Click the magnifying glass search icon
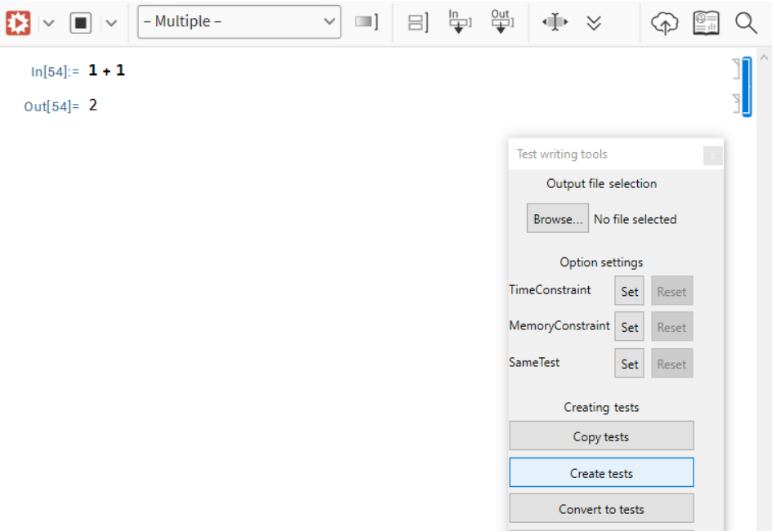Viewport: 774px width, 532px height. point(746,22)
